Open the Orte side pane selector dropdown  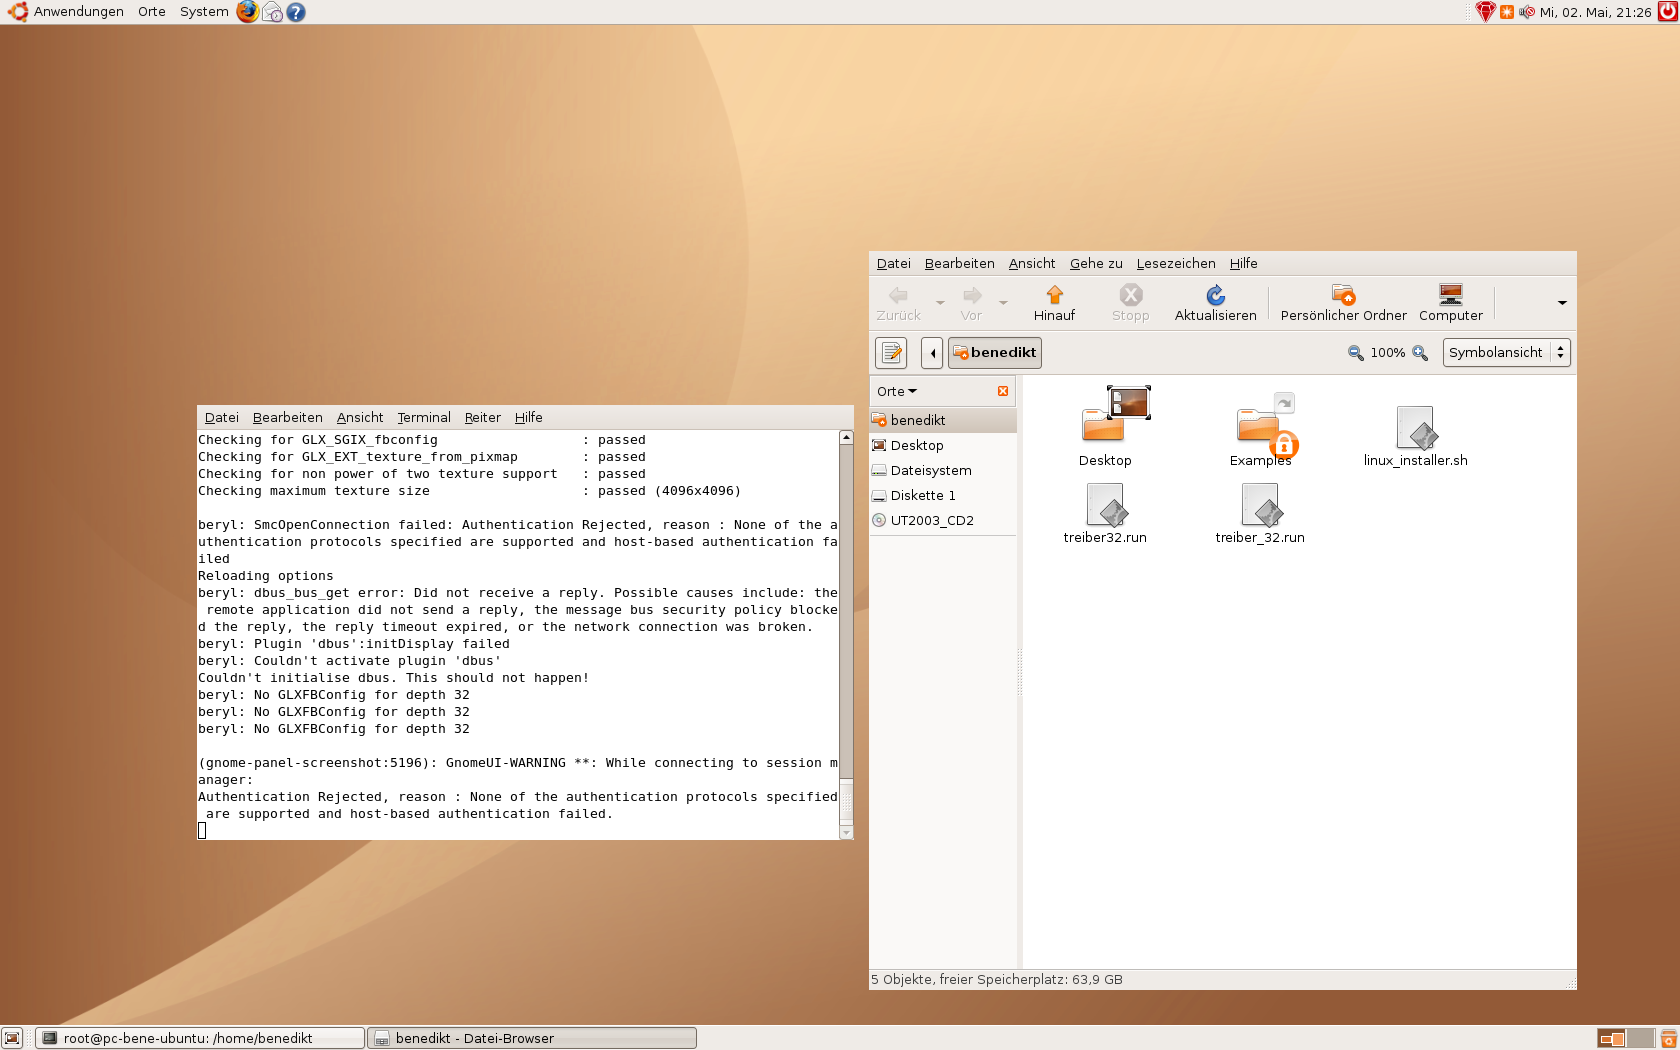point(897,391)
